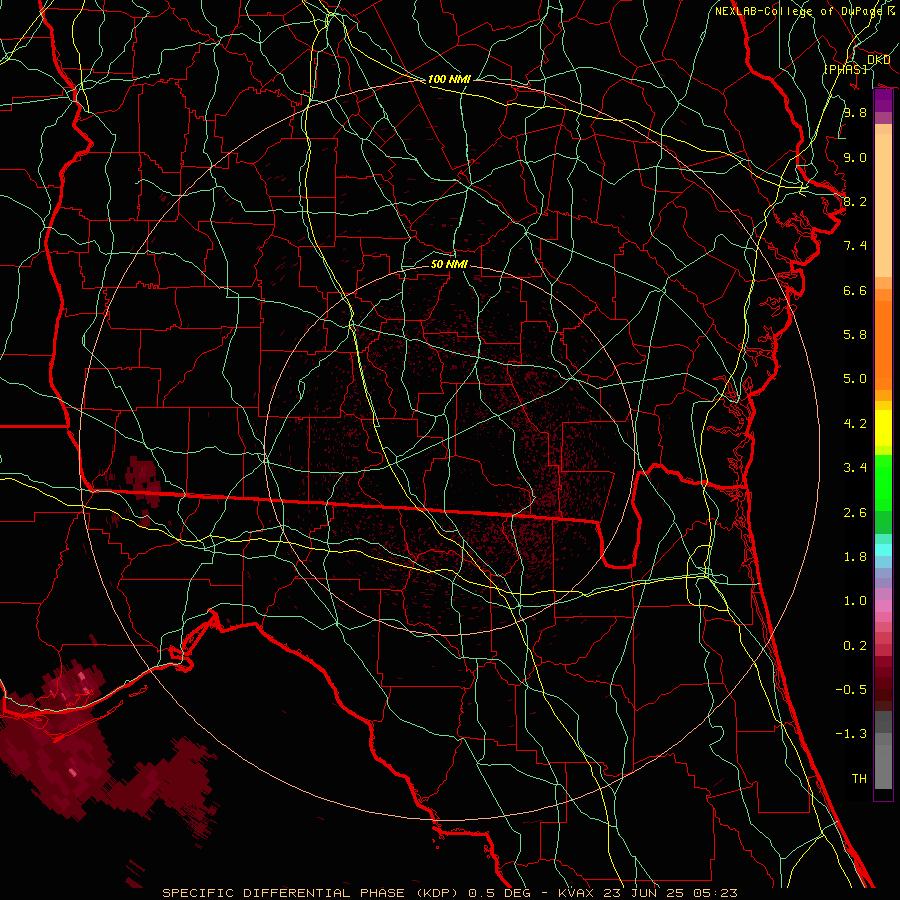Pick the cyan band of the color scale
The height and width of the screenshot is (900, 900).
coord(883,550)
